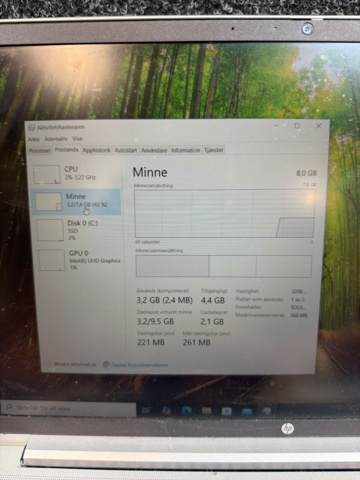Open the Autostart tab
The width and height of the screenshot is (360, 480).
126,150
